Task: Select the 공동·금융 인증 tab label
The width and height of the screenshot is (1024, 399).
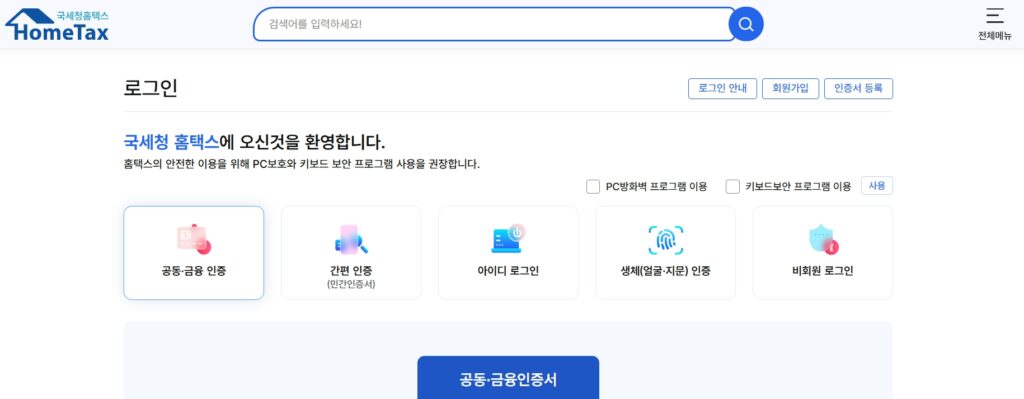Action: 193,271
